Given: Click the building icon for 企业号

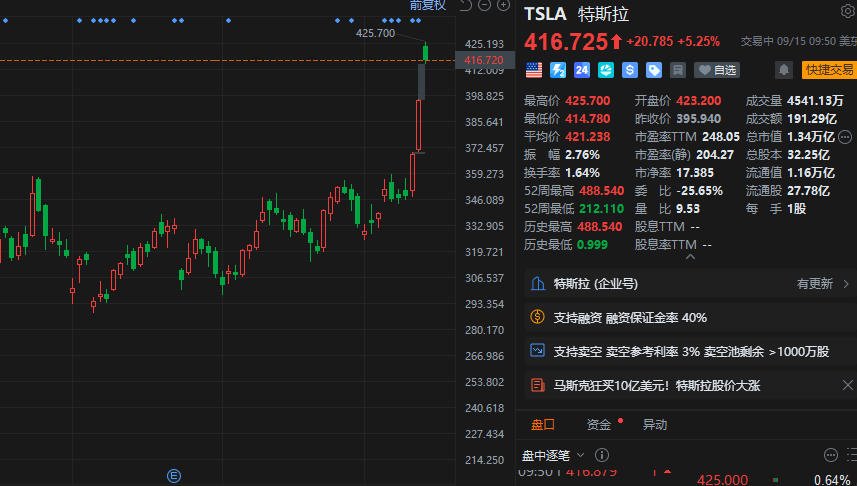Looking at the screenshot, I should pos(538,283).
